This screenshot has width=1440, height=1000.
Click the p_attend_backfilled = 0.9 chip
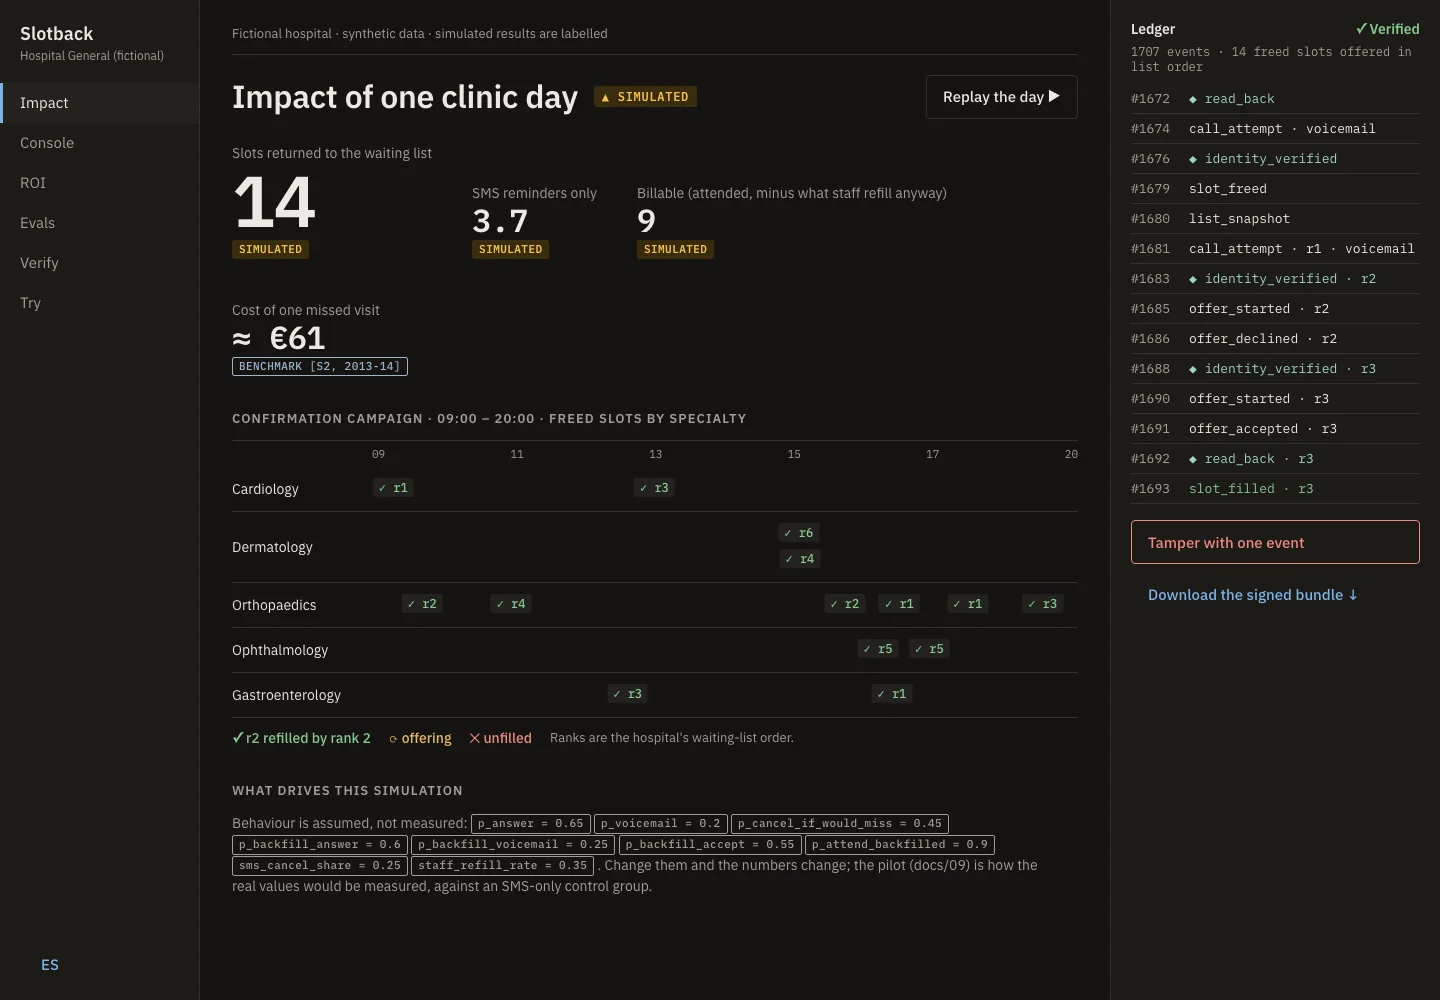(x=900, y=845)
